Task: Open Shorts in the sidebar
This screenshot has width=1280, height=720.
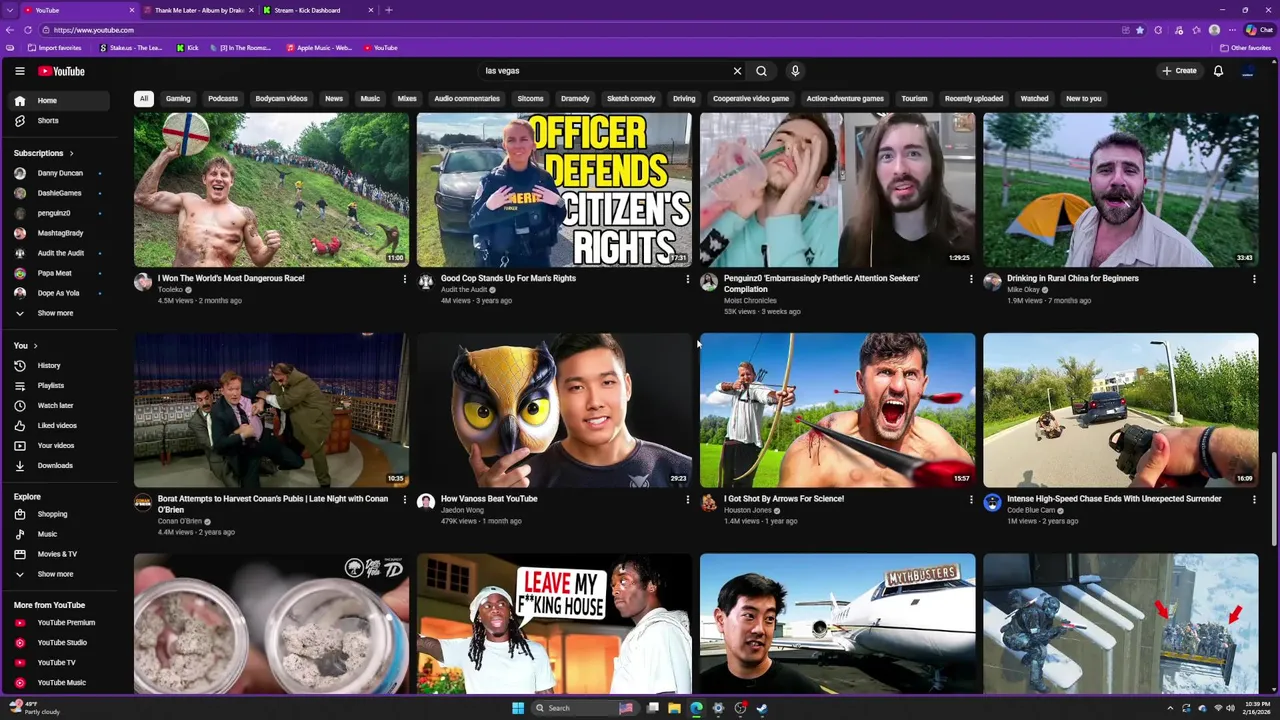Action: point(48,120)
